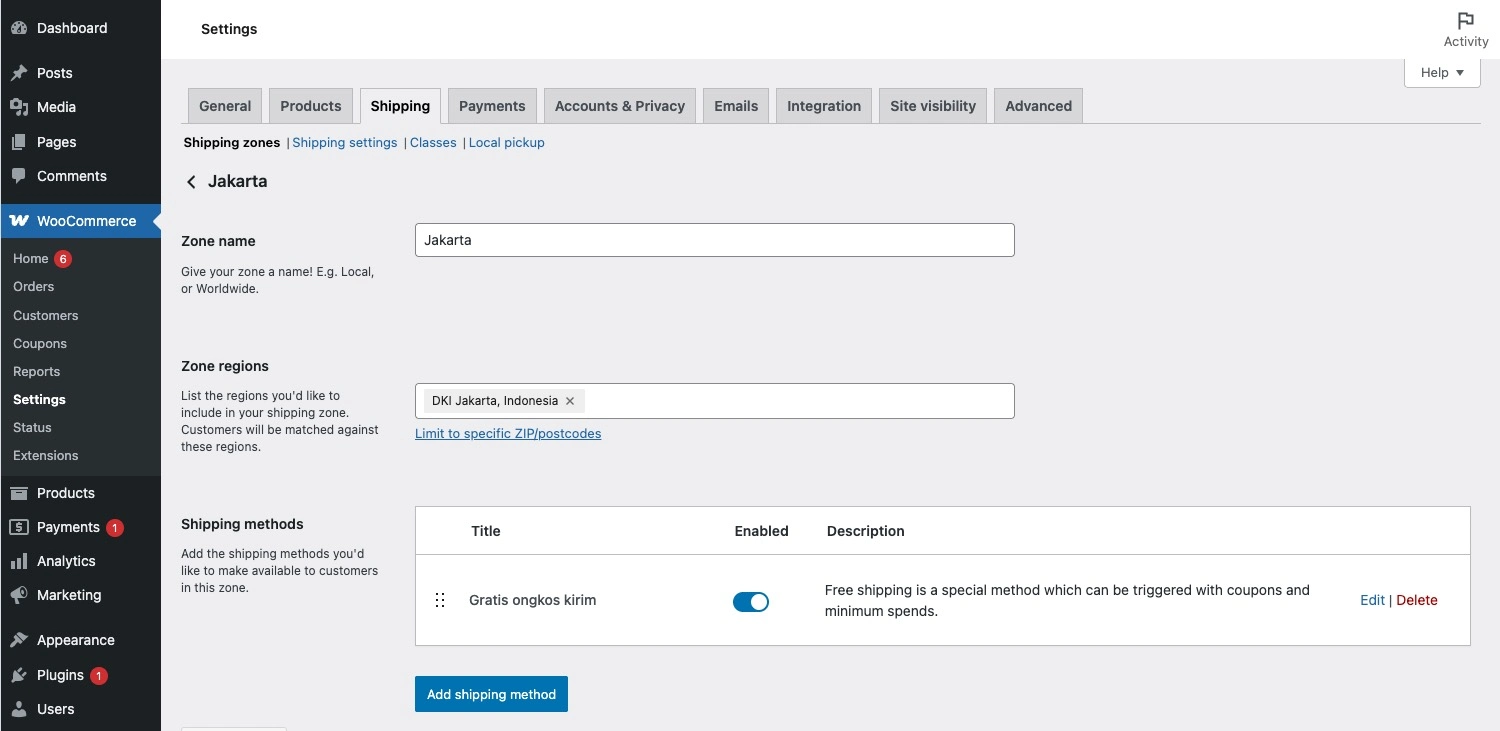1500x731 pixels.
Task: Click the Enabled column header
Action: pos(761,531)
